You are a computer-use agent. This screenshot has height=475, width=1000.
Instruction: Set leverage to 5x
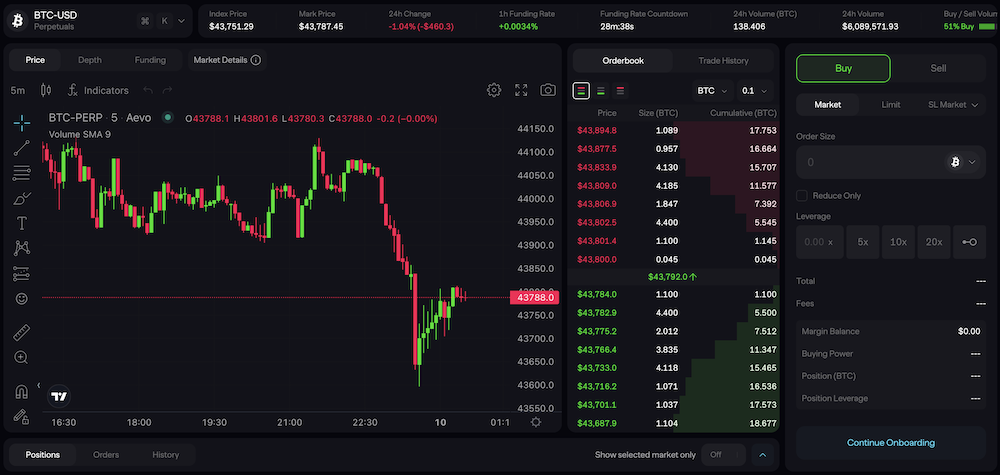click(863, 242)
